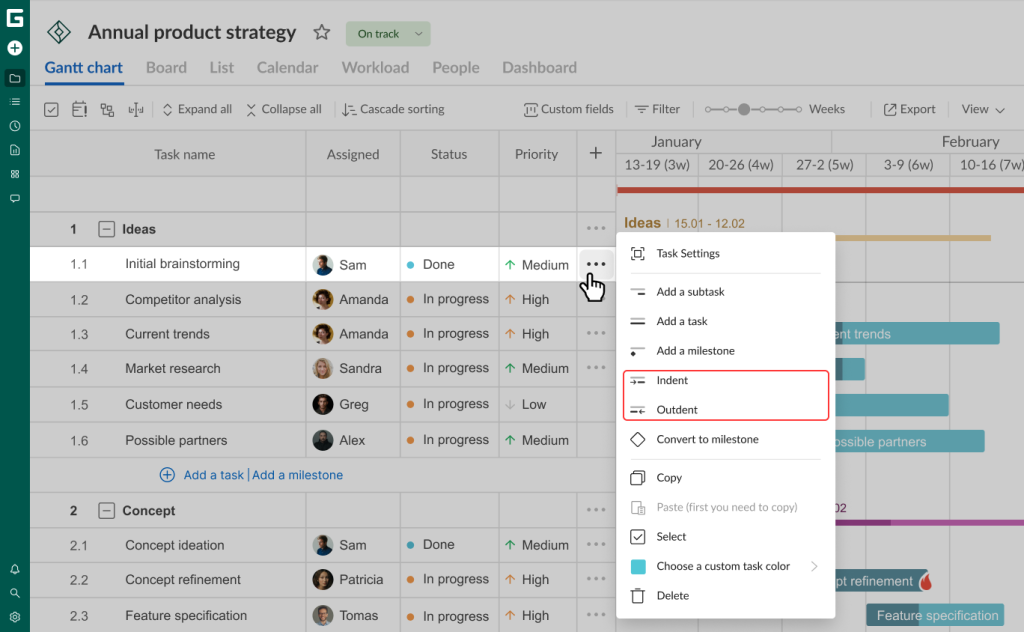Create new project with the plus icon
The image size is (1024, 632).
(x=14, y=47)
